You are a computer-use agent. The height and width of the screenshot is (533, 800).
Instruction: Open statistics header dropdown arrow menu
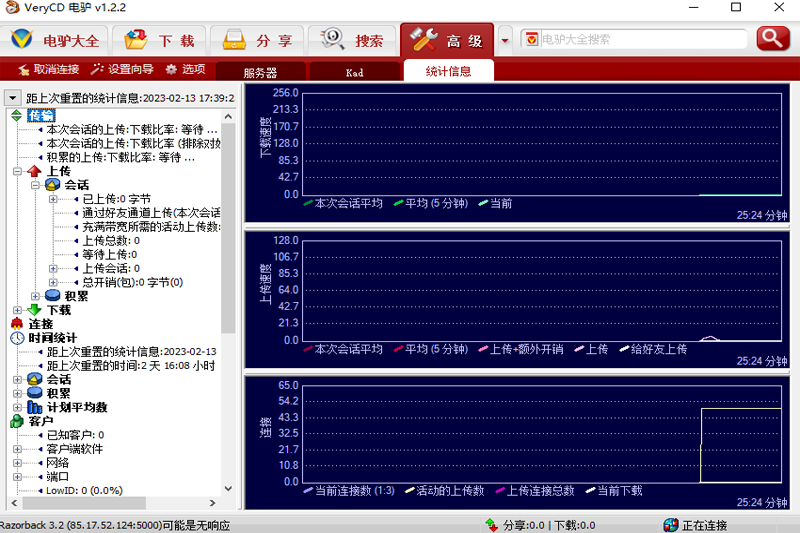pos(12,98)
